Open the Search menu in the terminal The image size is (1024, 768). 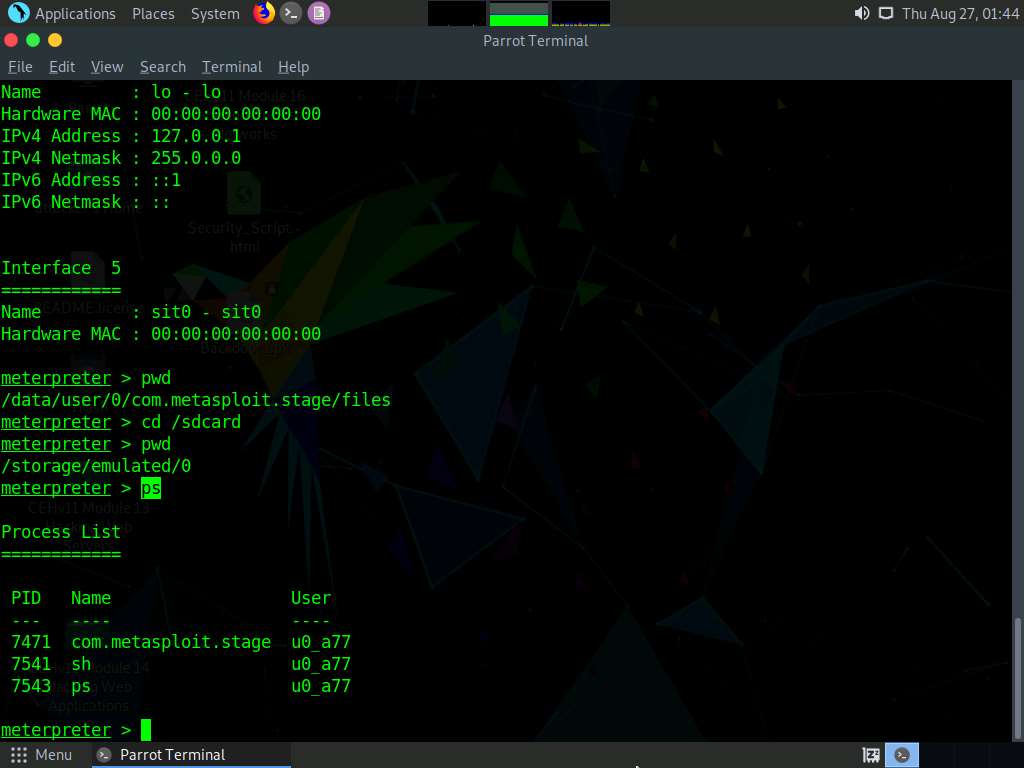coord(162,67)
